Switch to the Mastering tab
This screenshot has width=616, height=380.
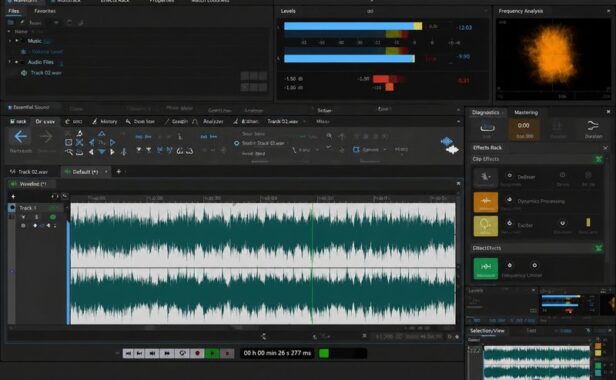tap(526, 112)
